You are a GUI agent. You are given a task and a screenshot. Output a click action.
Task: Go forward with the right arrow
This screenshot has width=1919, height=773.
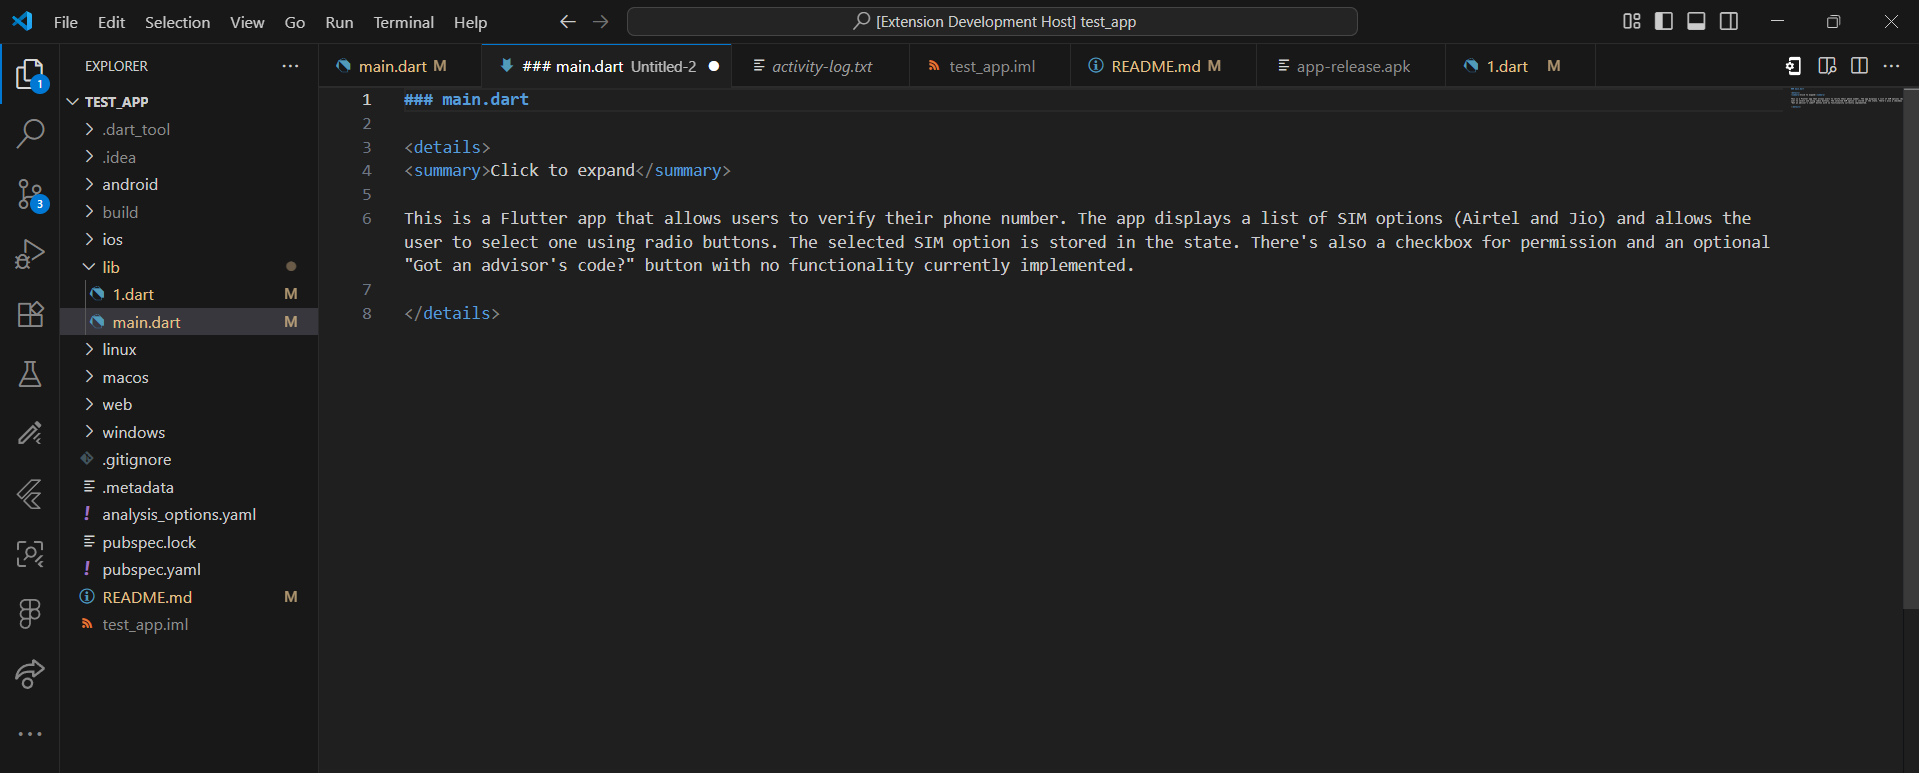pyautogui.click(x=601, y=21)
